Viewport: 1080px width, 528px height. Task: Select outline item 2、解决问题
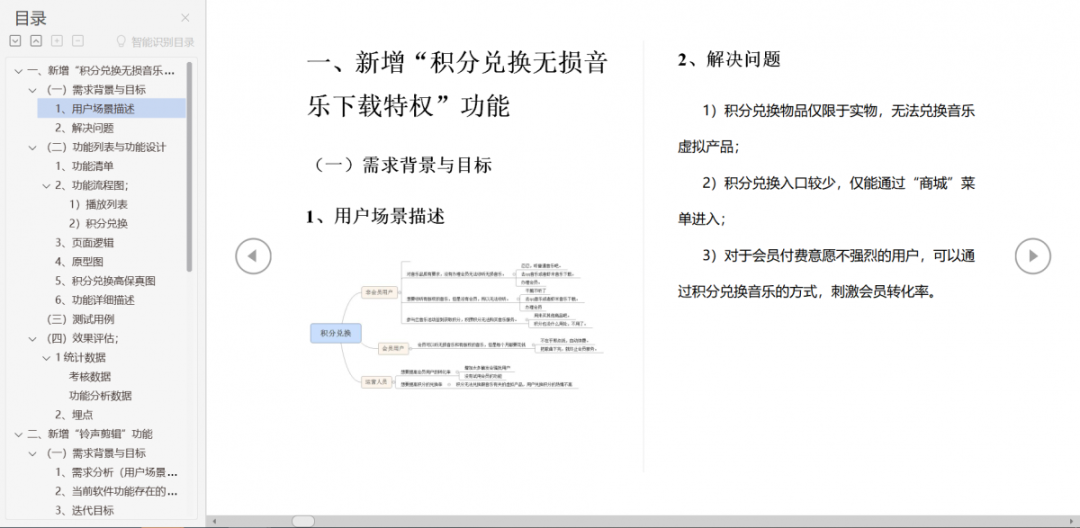click(85, 127)
